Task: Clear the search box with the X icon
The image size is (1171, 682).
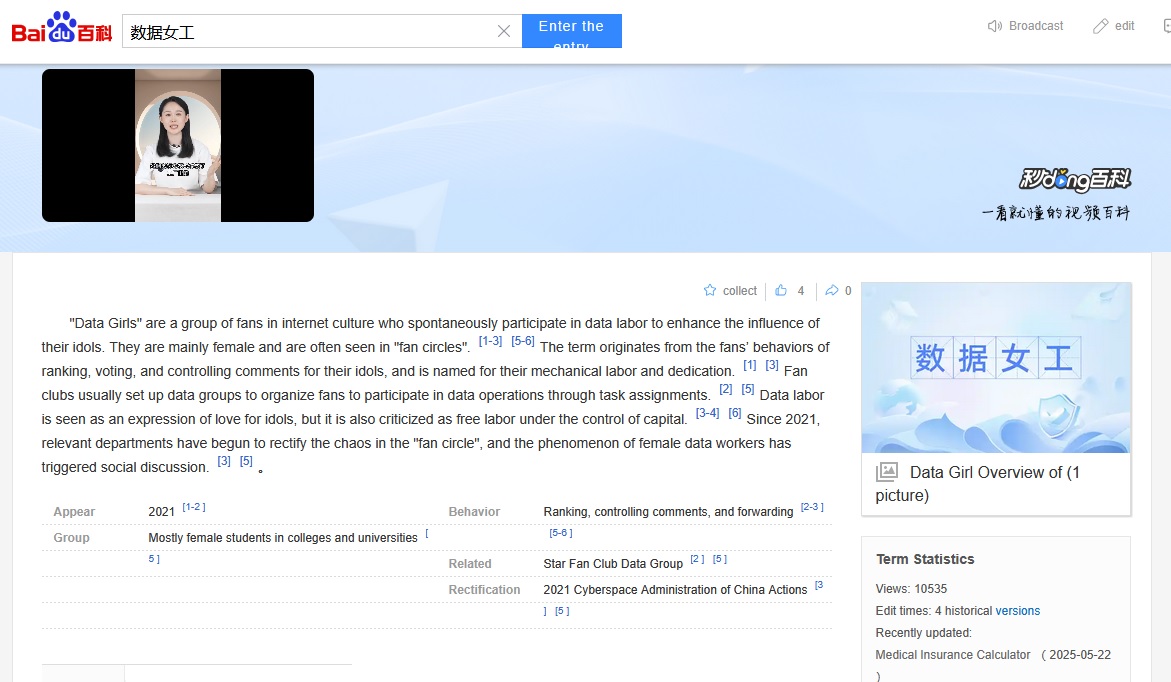Action: [504, 31]
